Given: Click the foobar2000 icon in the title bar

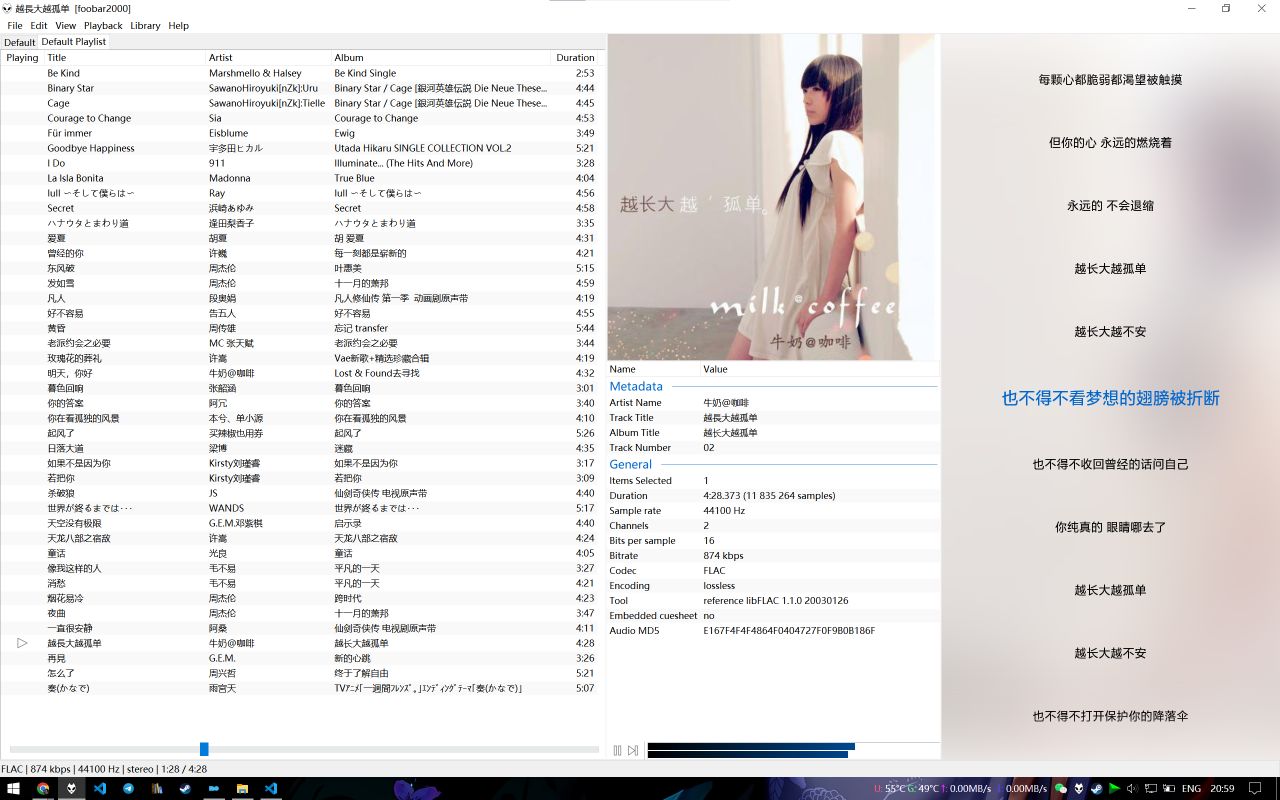Looking at the screenshot, I should tap(7, 8).
